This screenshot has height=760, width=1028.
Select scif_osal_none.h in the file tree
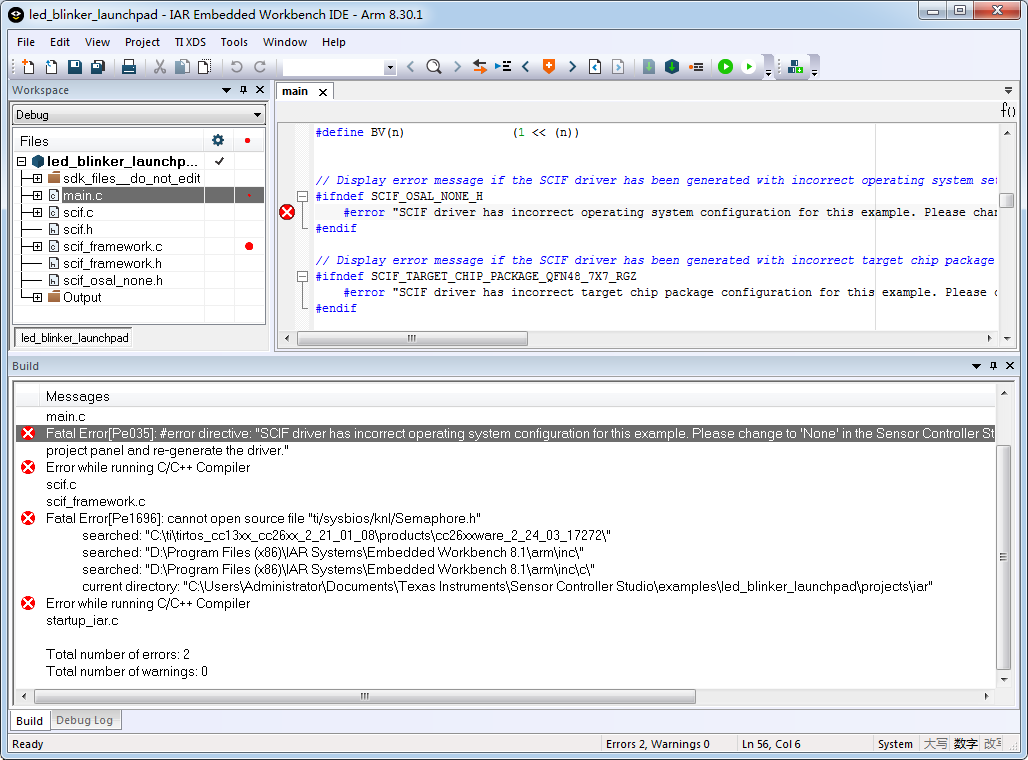click(x=113, y=281)
